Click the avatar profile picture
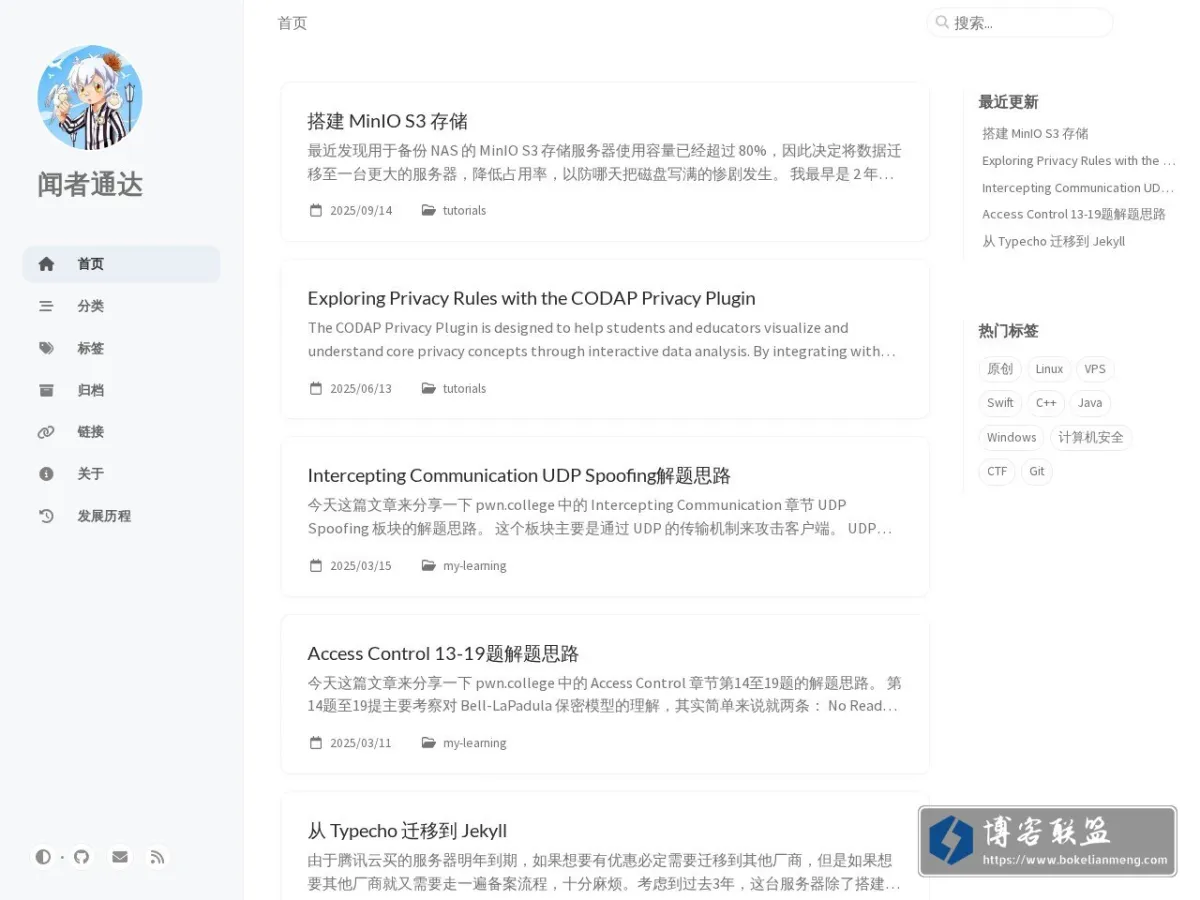Screen dimensions: 1200x900 90,97
